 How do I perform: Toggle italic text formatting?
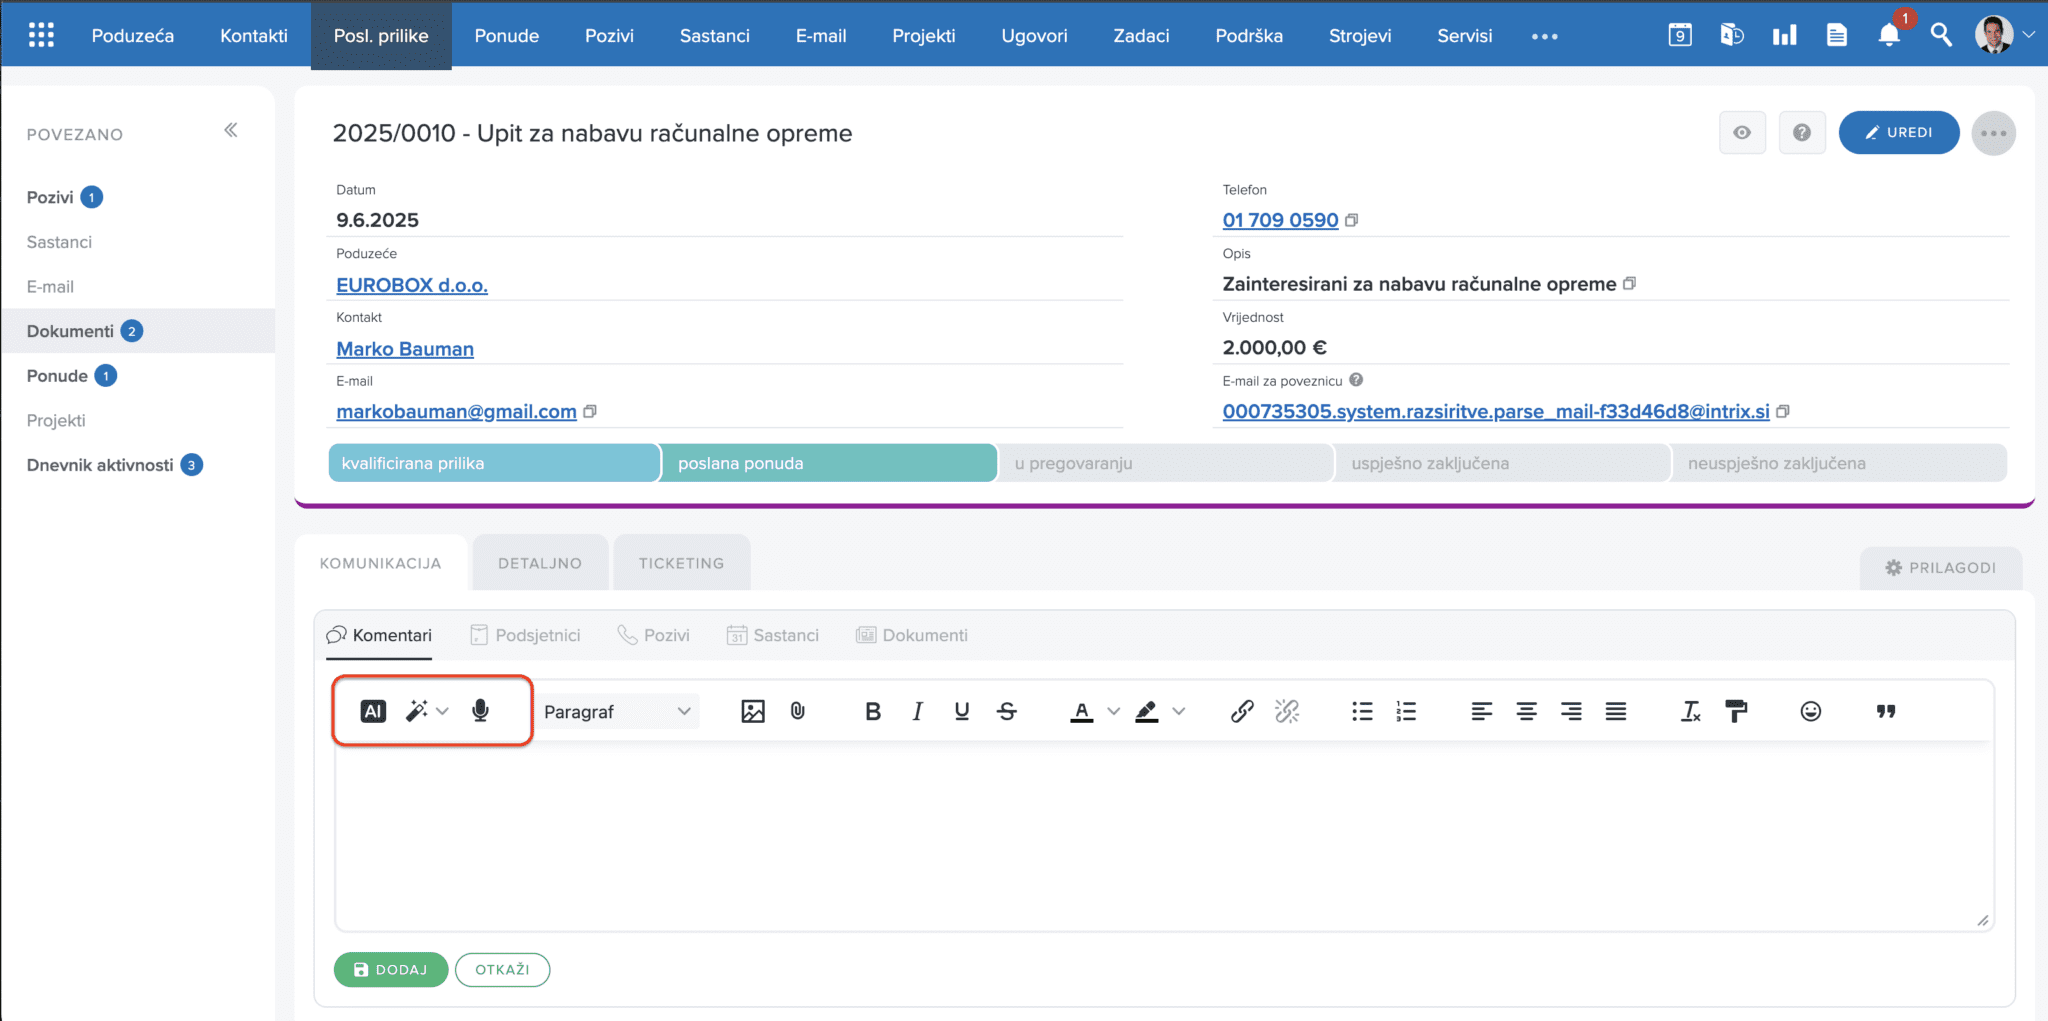tap(917, 711)
